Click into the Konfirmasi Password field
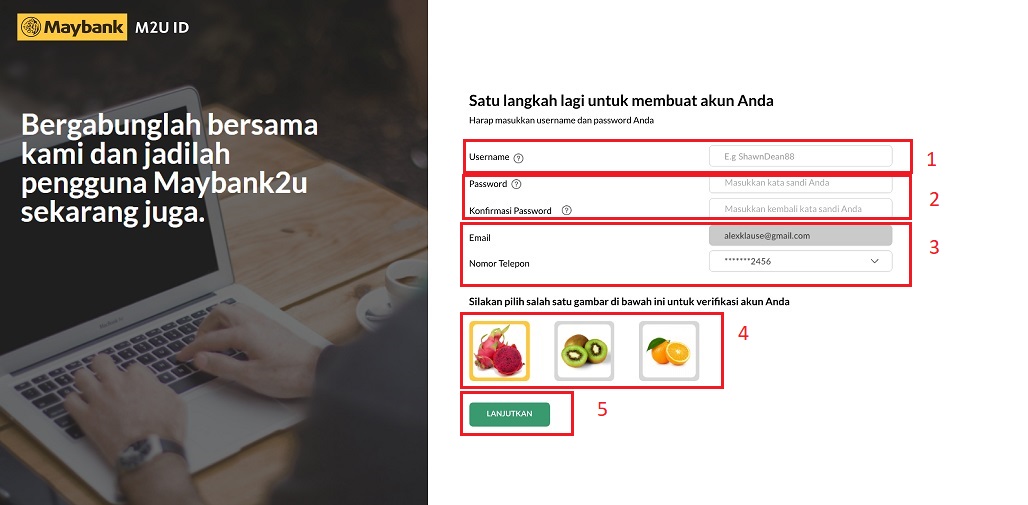 (x=801, y=208)
